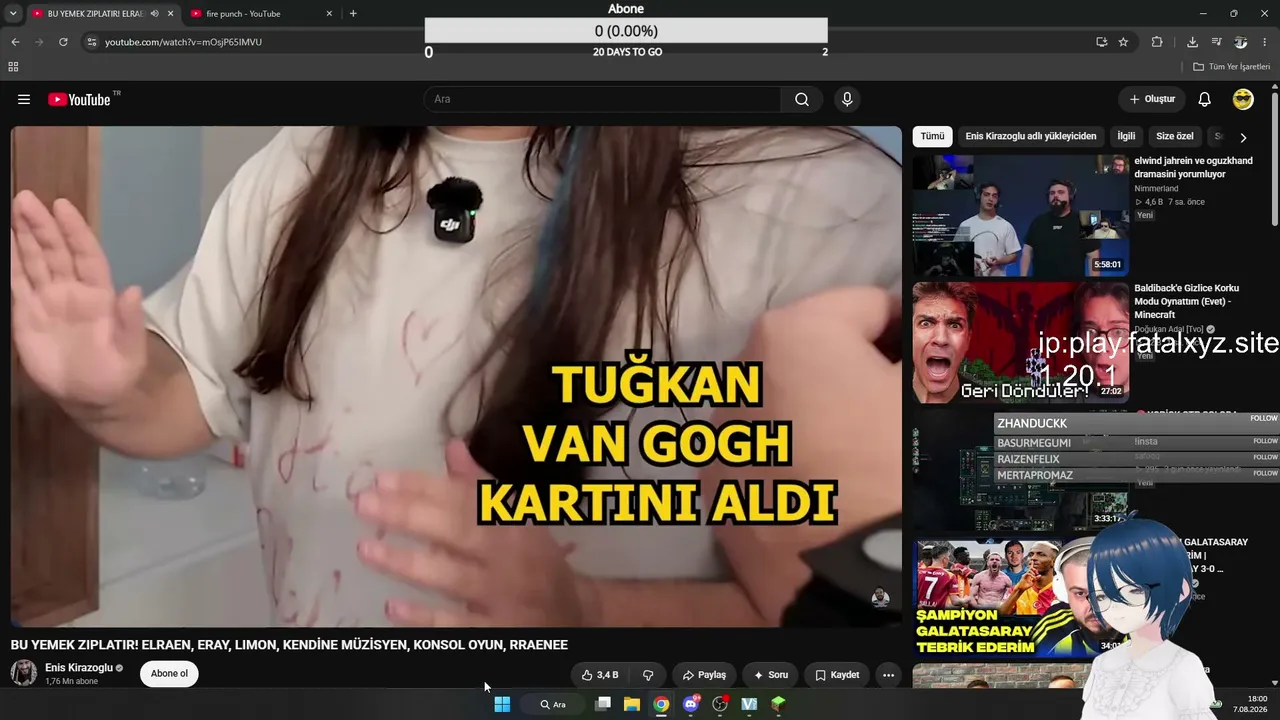Select the 'Size özel' filter chip
The image size is (1280, 720).
click(x=1175, y=136)
